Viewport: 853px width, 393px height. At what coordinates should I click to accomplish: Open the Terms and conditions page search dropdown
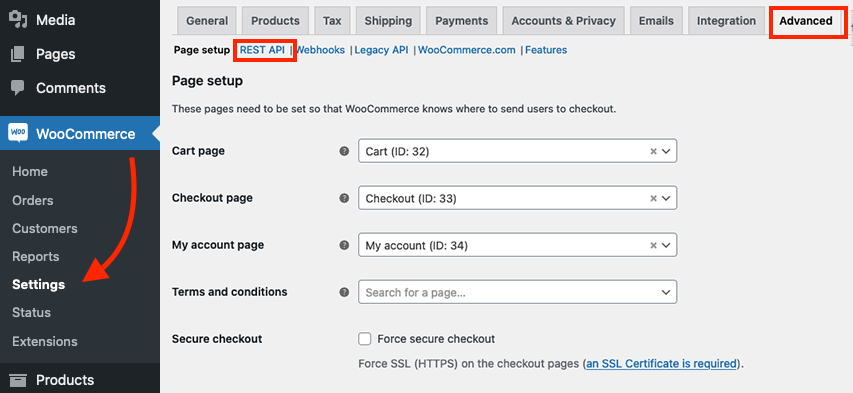(517, 292)
